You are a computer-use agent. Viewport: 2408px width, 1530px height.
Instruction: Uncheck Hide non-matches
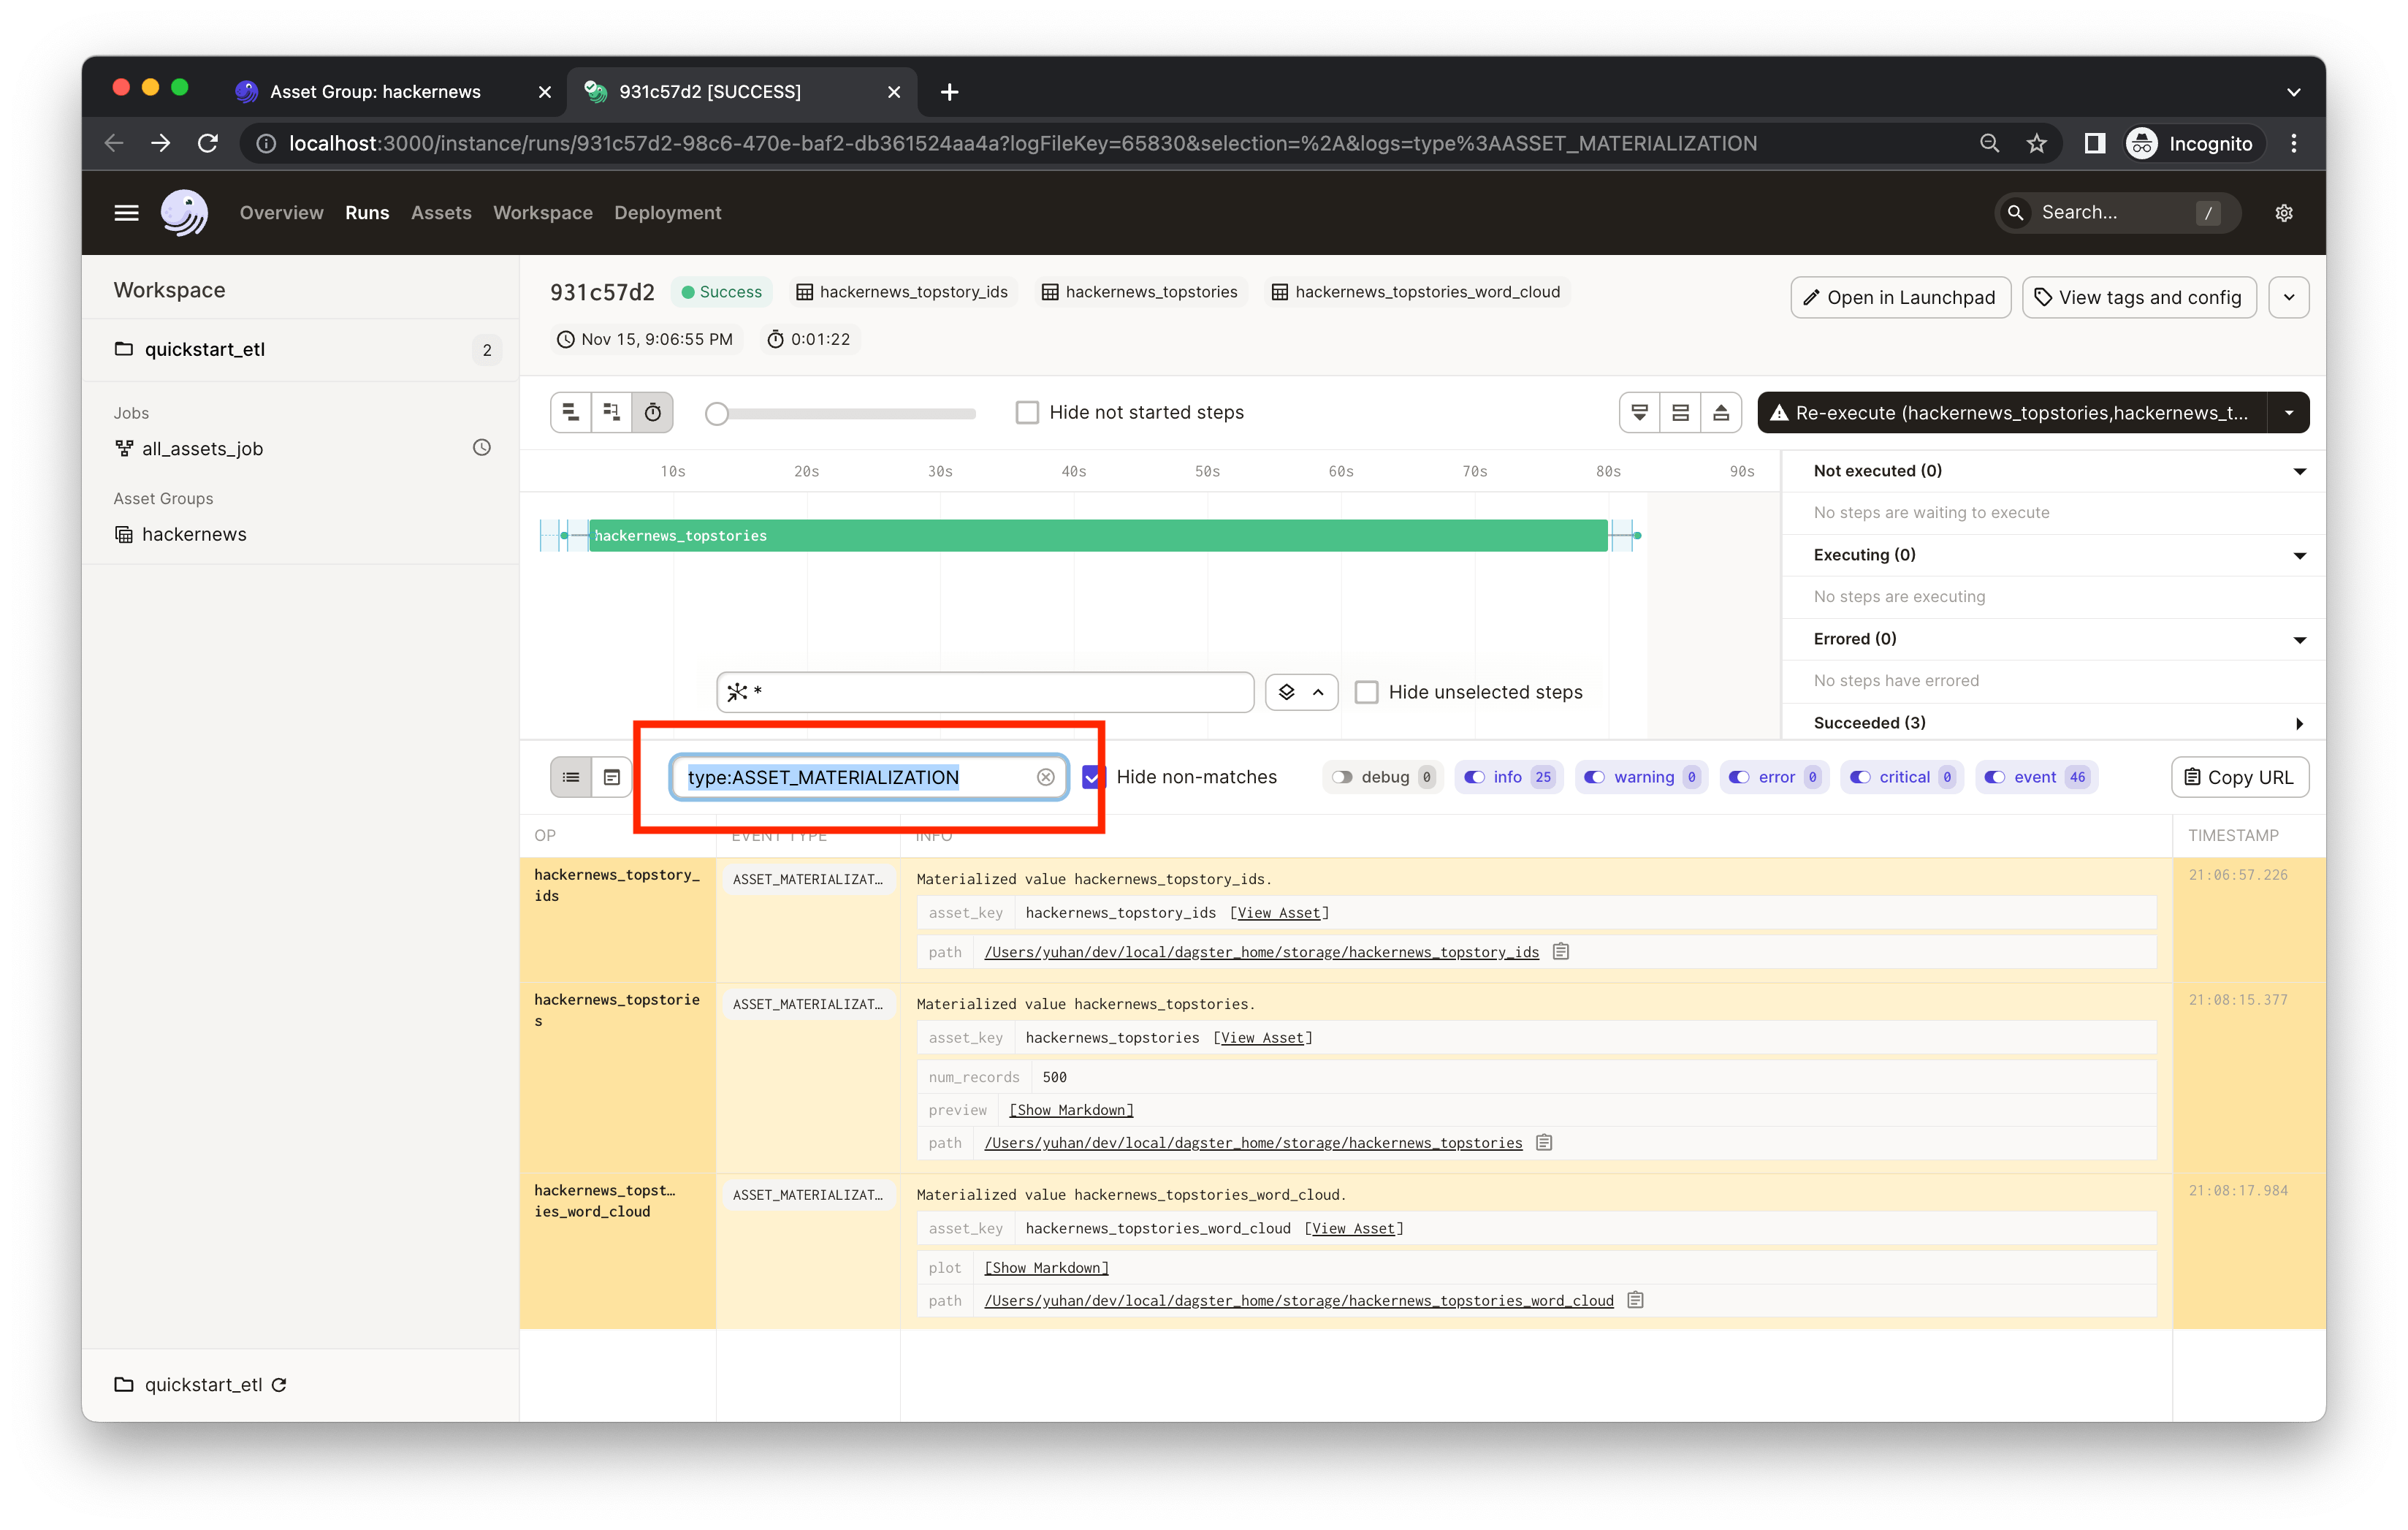1094,777
